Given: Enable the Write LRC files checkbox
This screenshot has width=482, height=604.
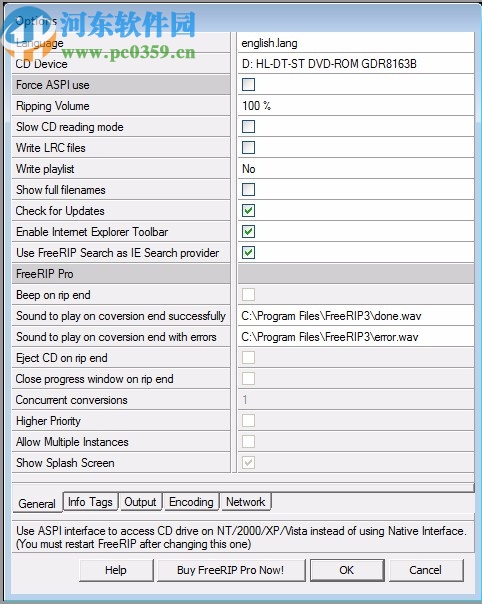Looking at the screenshot, I should (248, 148).
